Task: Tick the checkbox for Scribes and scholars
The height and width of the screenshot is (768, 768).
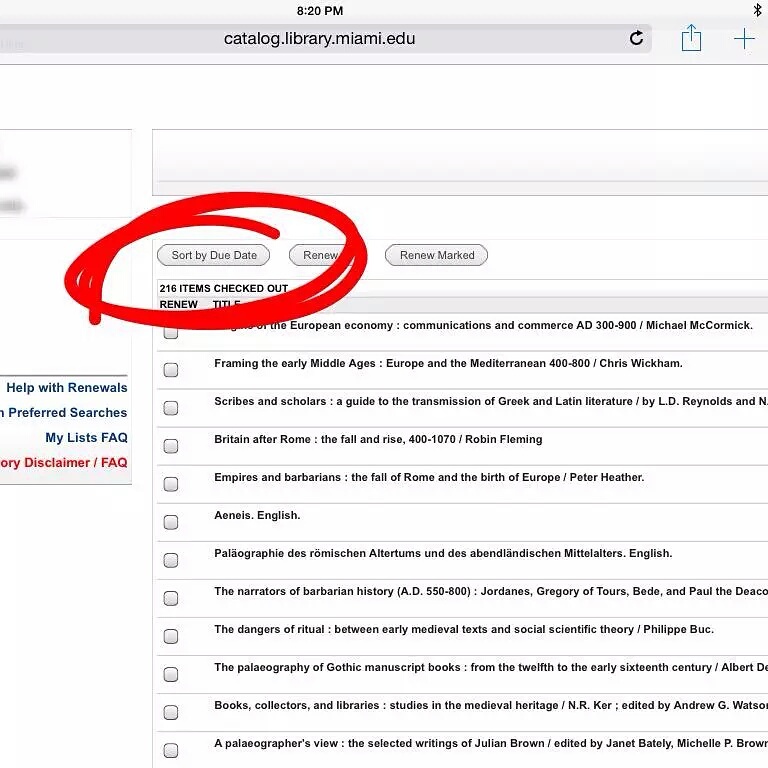Action: click(171, 408)
